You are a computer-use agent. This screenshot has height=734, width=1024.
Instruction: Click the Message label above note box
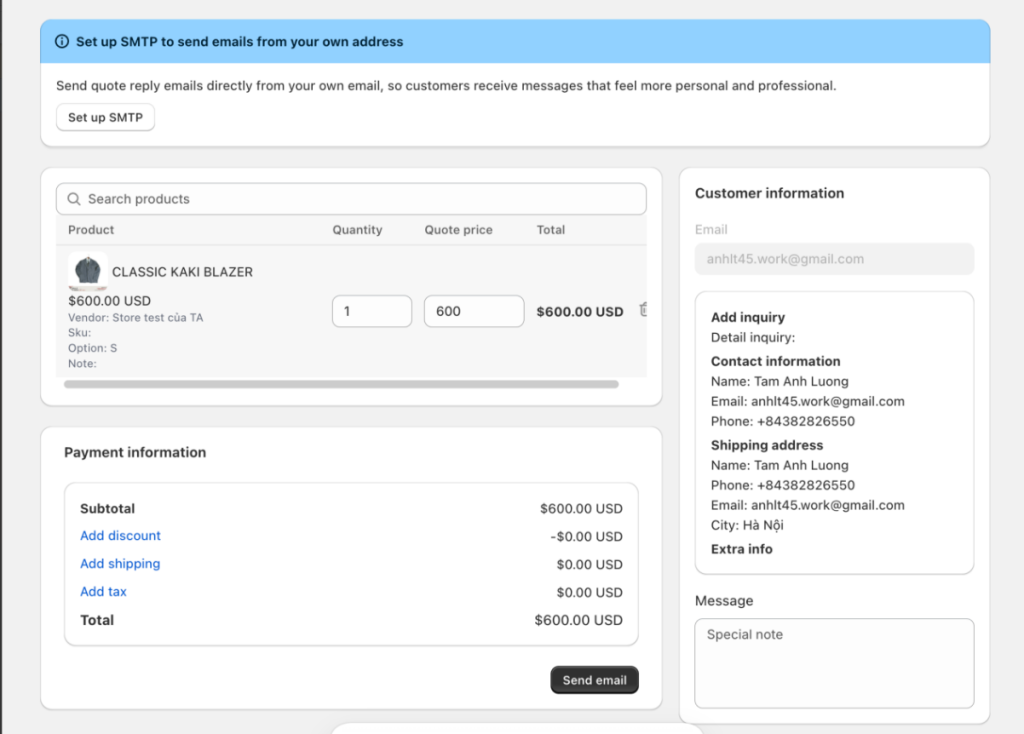coord(724,601)
